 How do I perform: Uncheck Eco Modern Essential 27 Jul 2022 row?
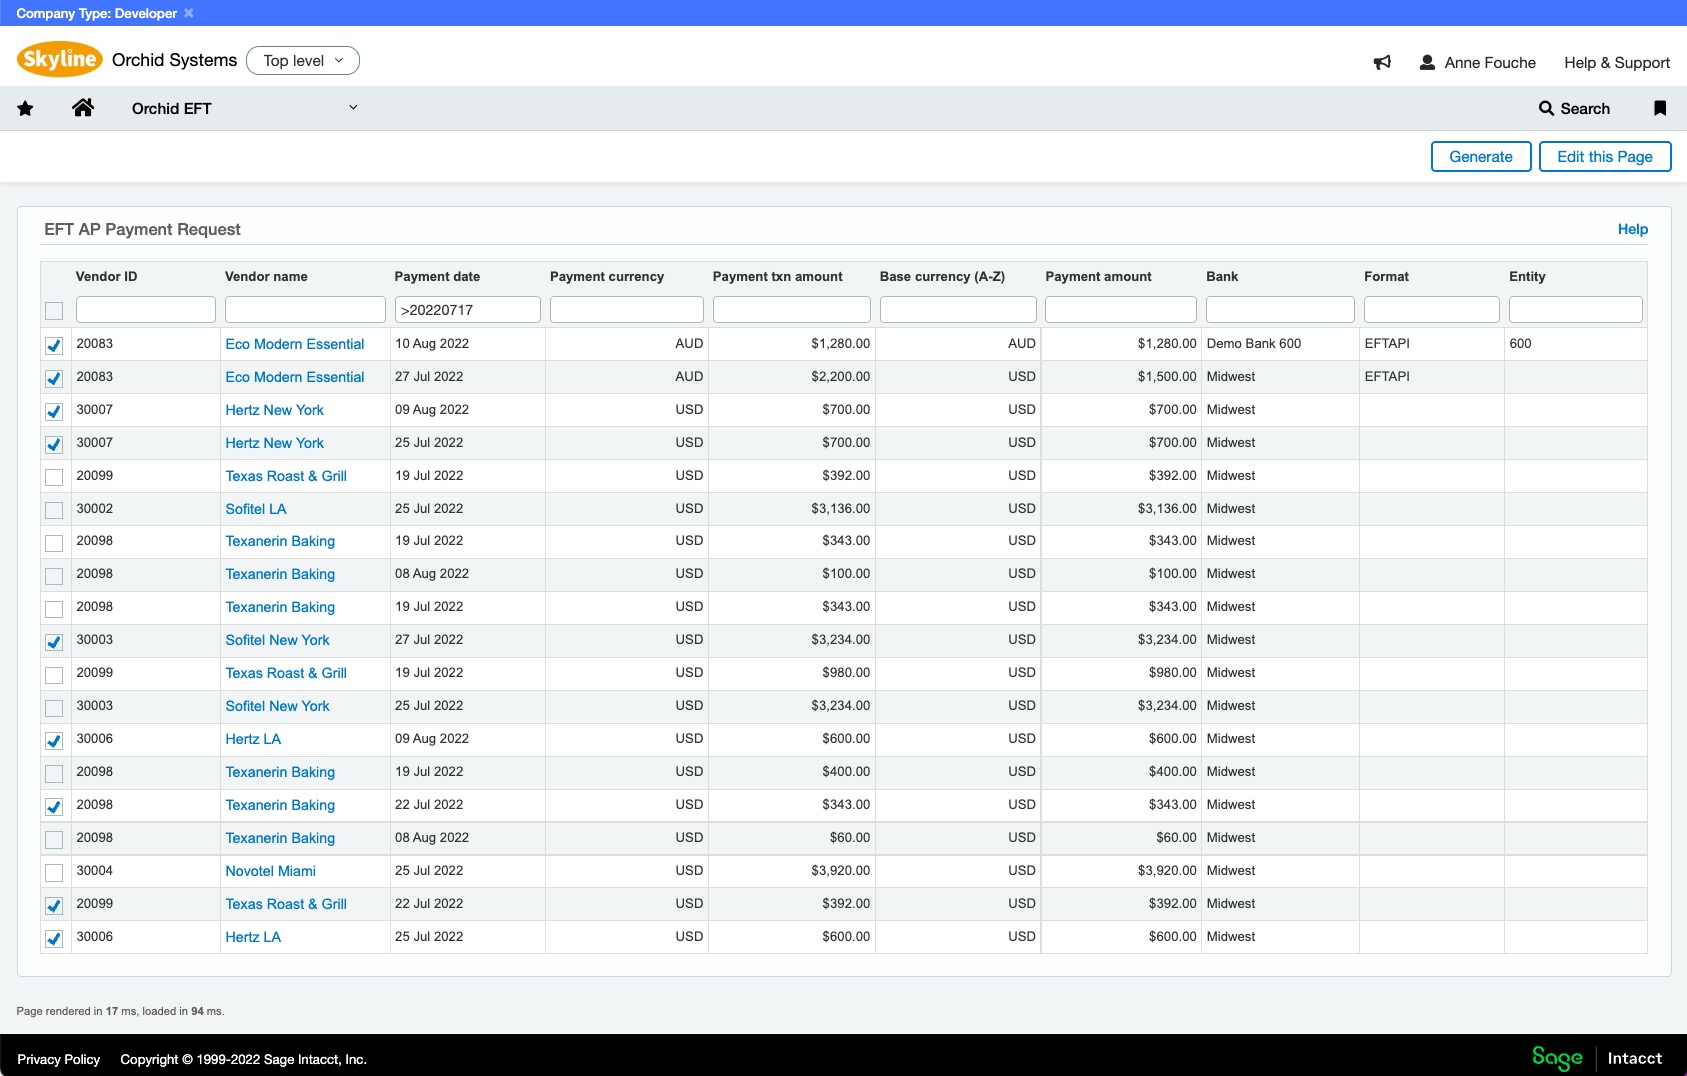(x=54, y=378)
